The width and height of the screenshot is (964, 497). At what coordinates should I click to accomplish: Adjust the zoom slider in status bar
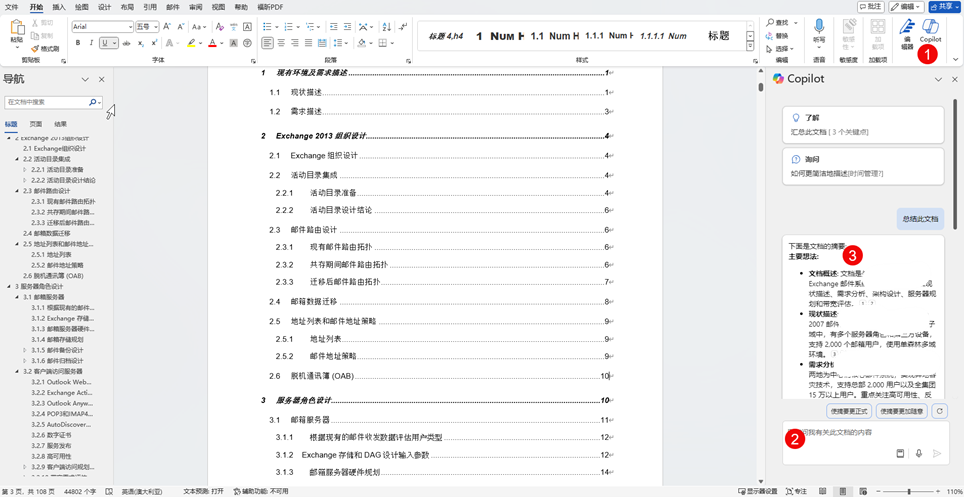click(909, 491)
